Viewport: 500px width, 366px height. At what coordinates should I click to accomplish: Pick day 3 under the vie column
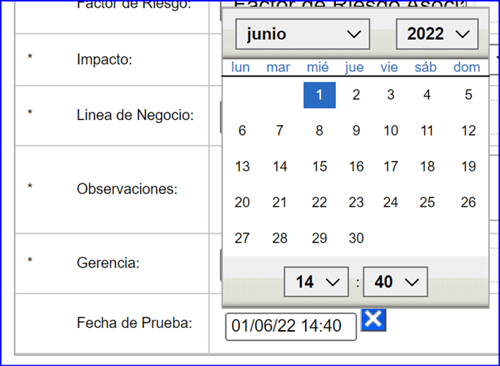tap(390, 95)
